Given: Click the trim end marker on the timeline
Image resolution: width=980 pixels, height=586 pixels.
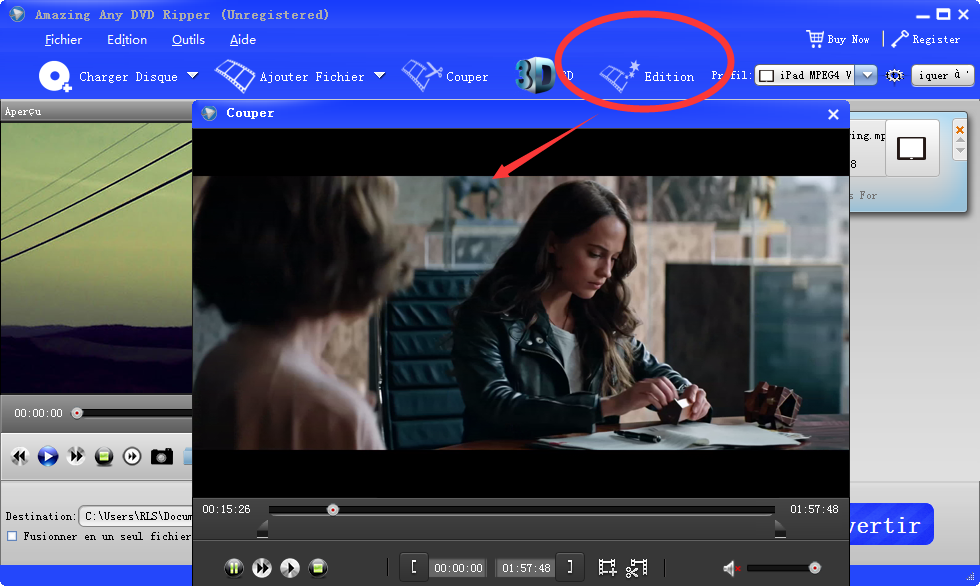Looking at the screenshot, I should pos(780,530).
